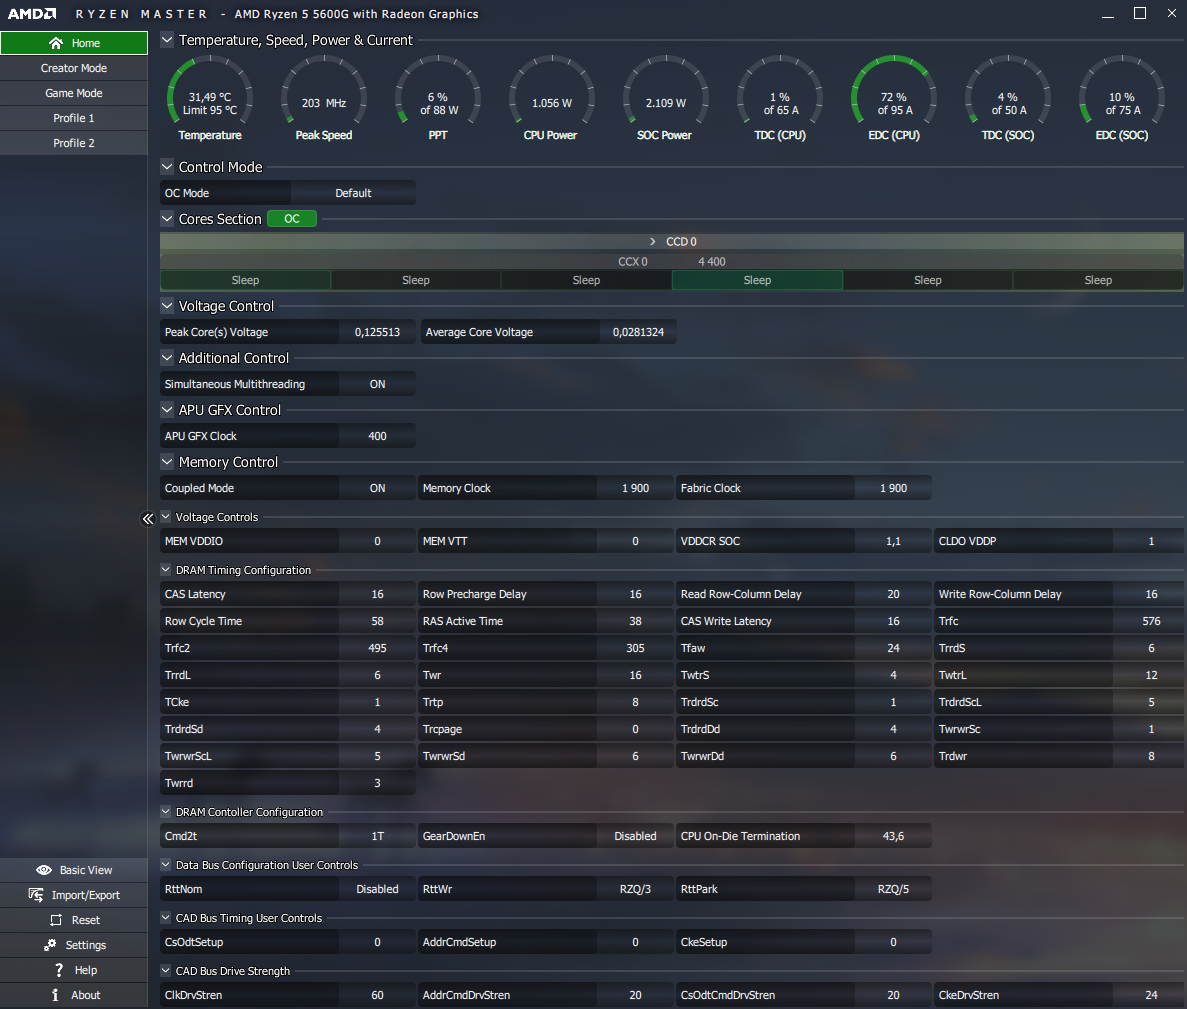Viewport: 1187px width, 1009px height.
Task: Open About
Action: (74, 995)
